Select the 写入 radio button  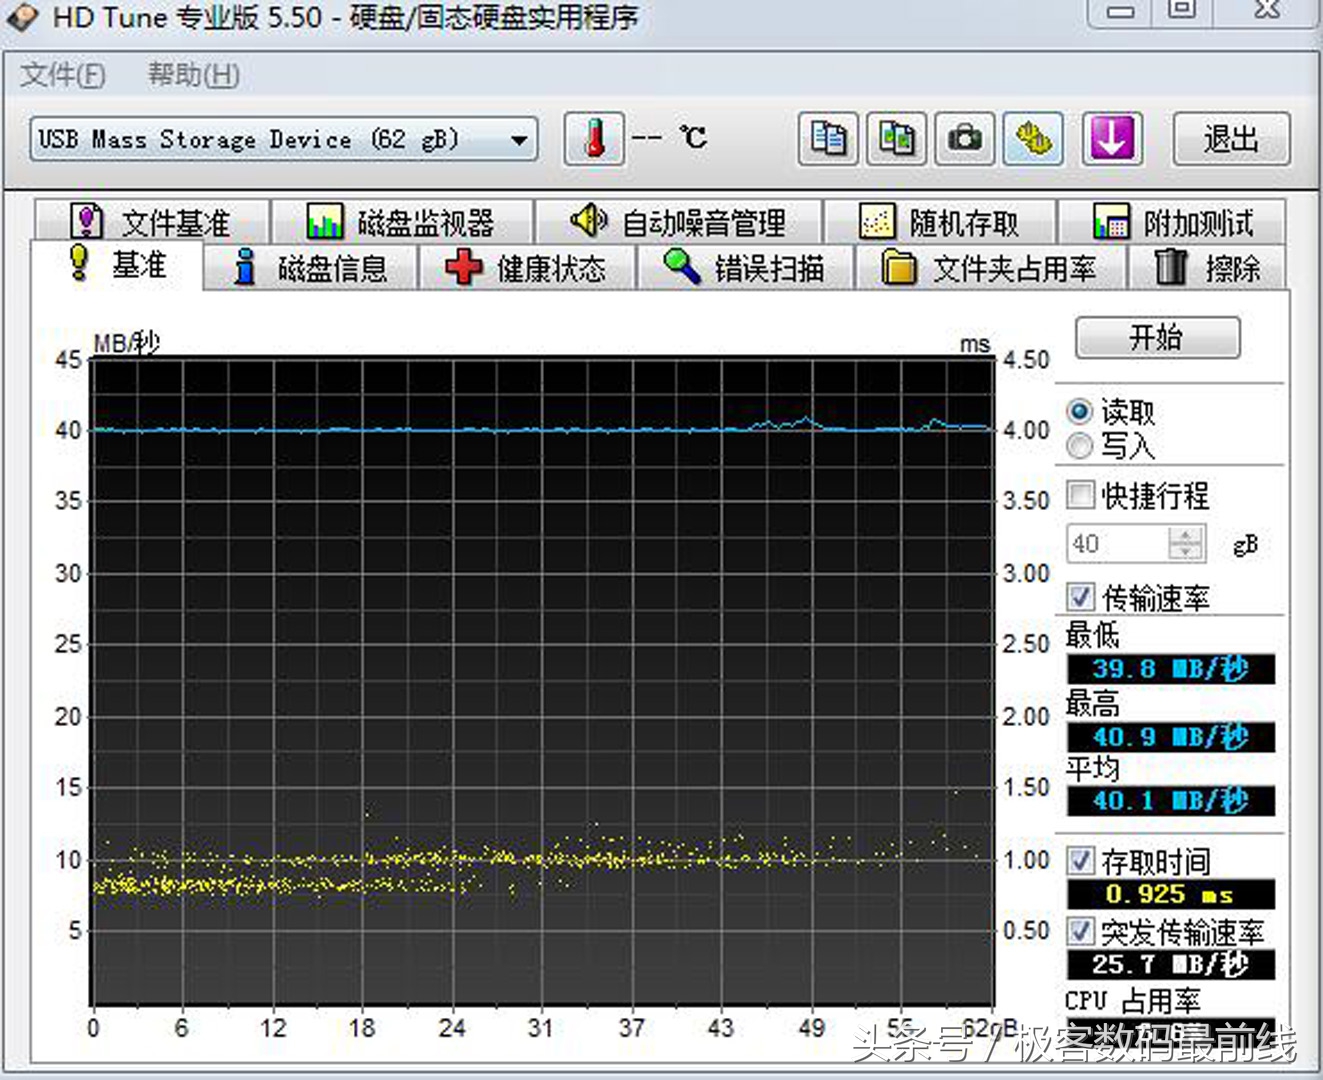[1080, 447]
